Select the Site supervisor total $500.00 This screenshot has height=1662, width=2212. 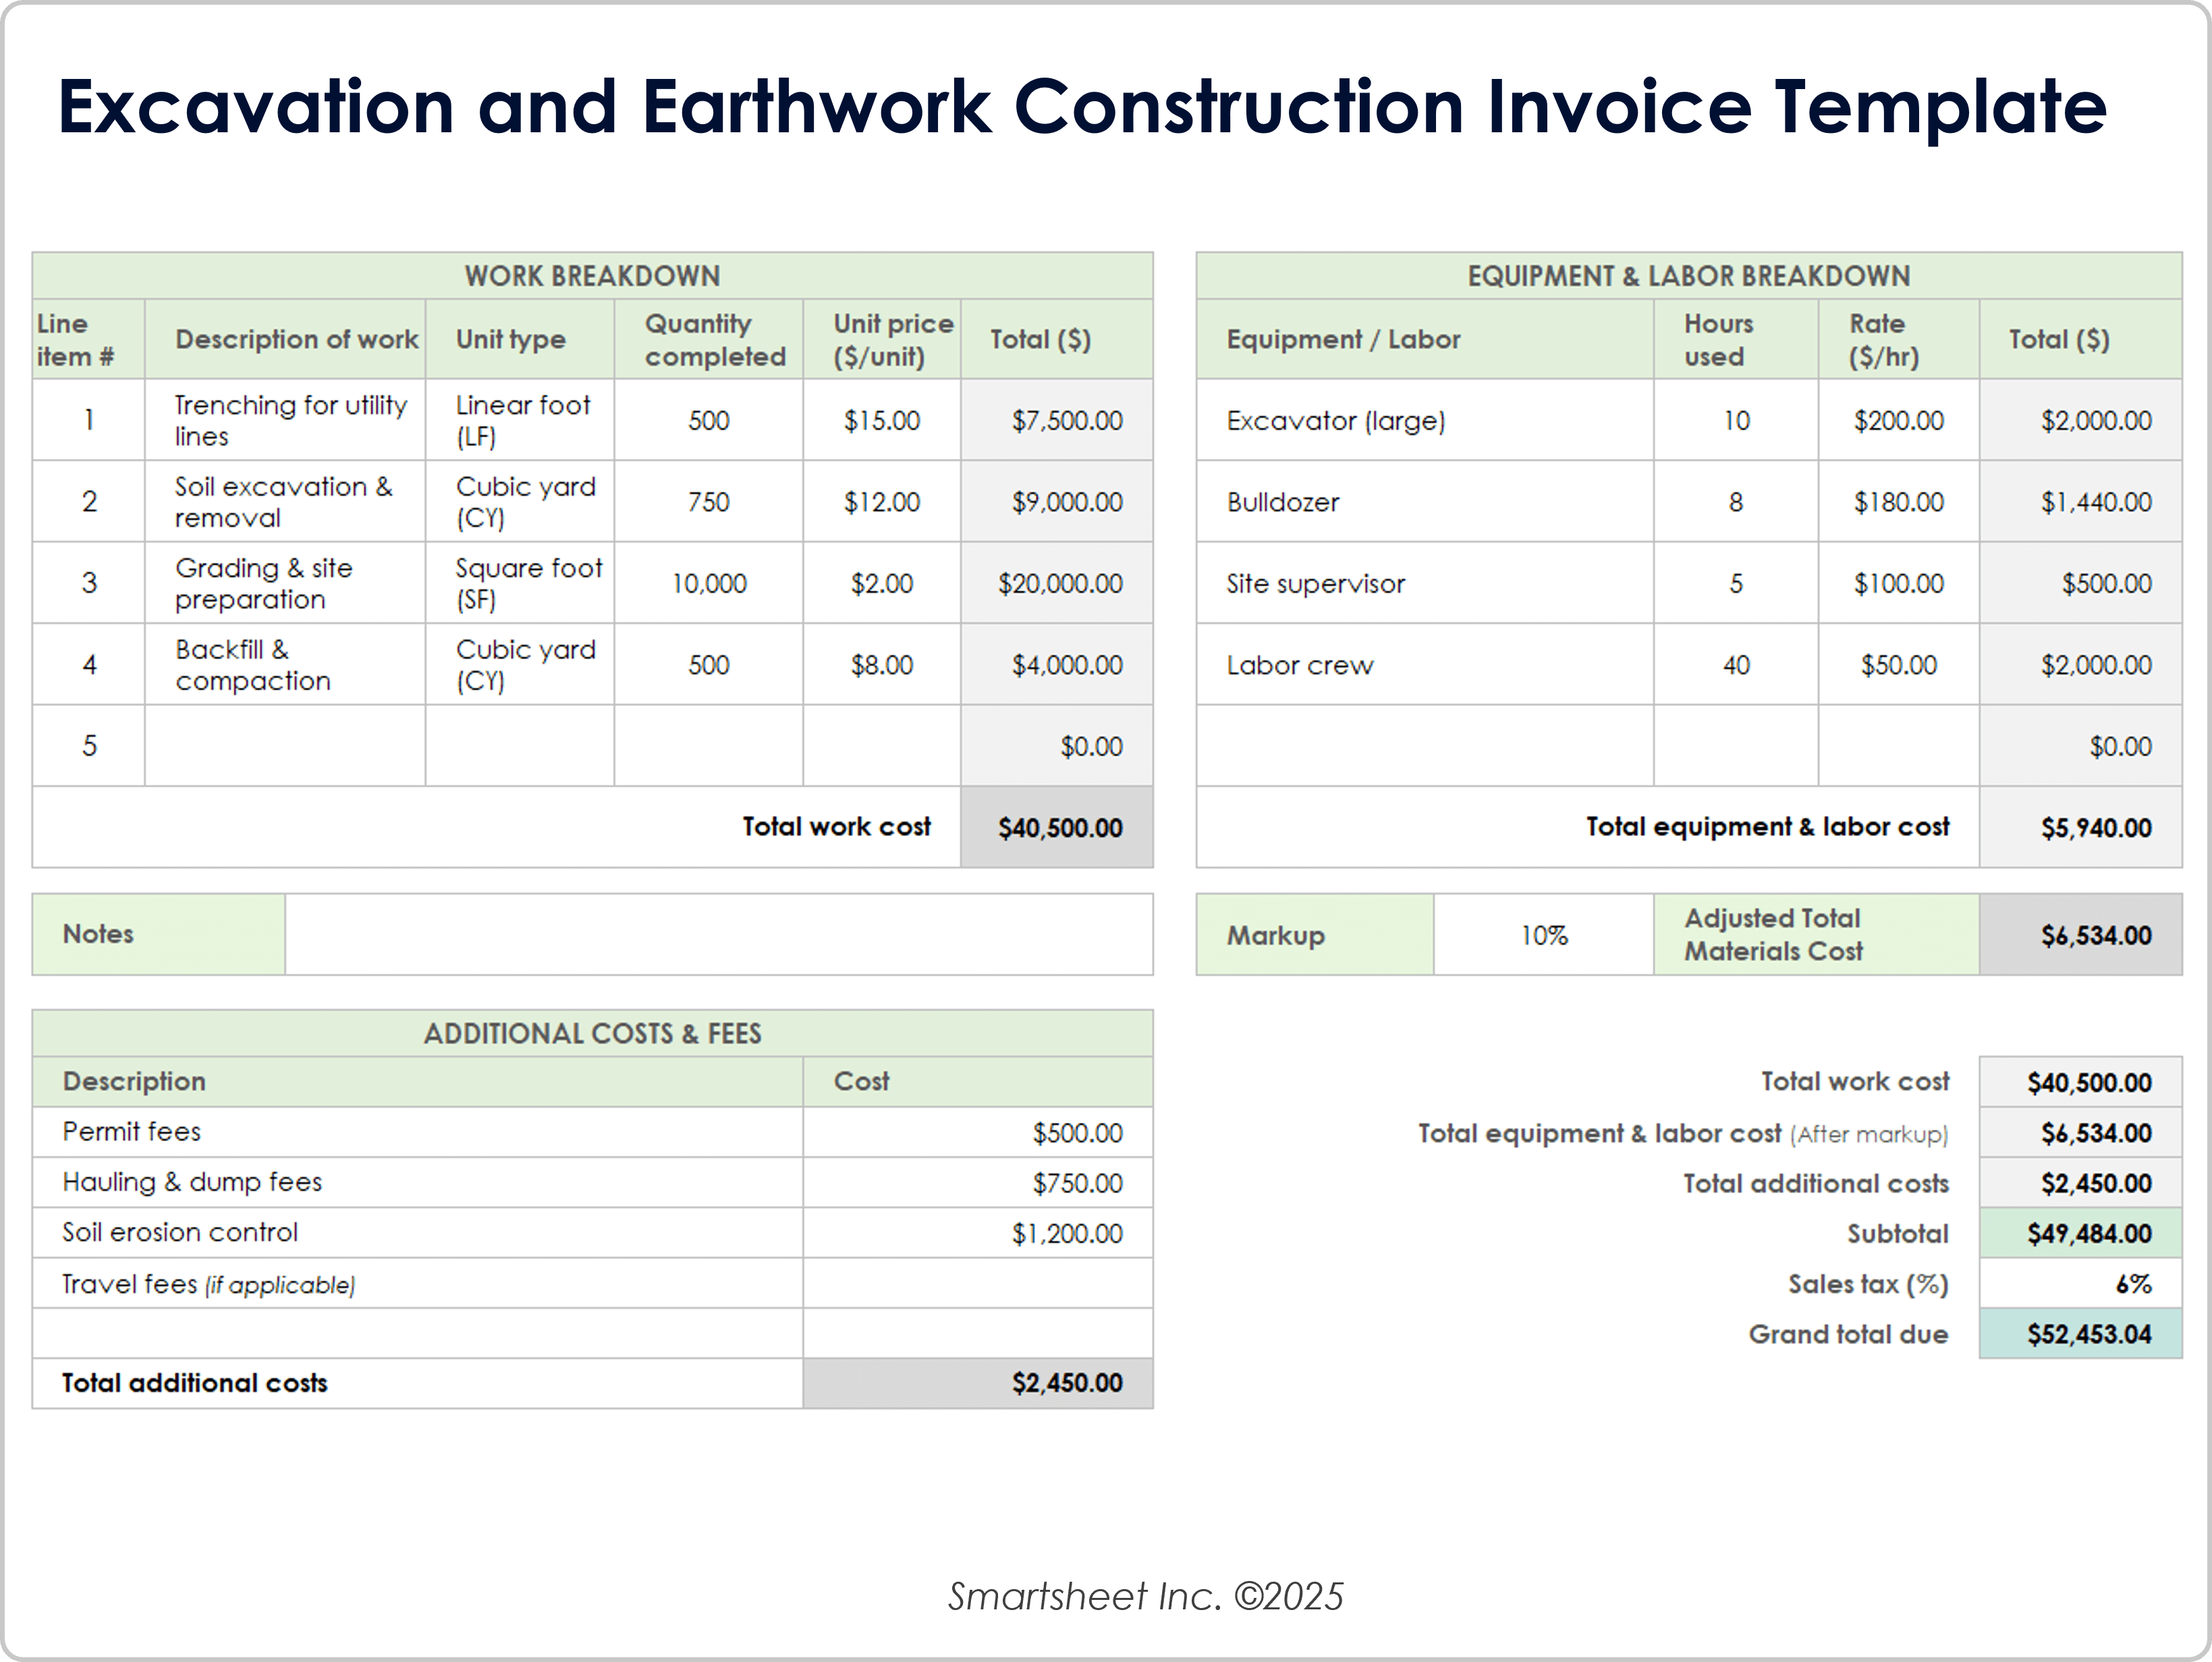pyautogui.click(x=2081, y=583)
